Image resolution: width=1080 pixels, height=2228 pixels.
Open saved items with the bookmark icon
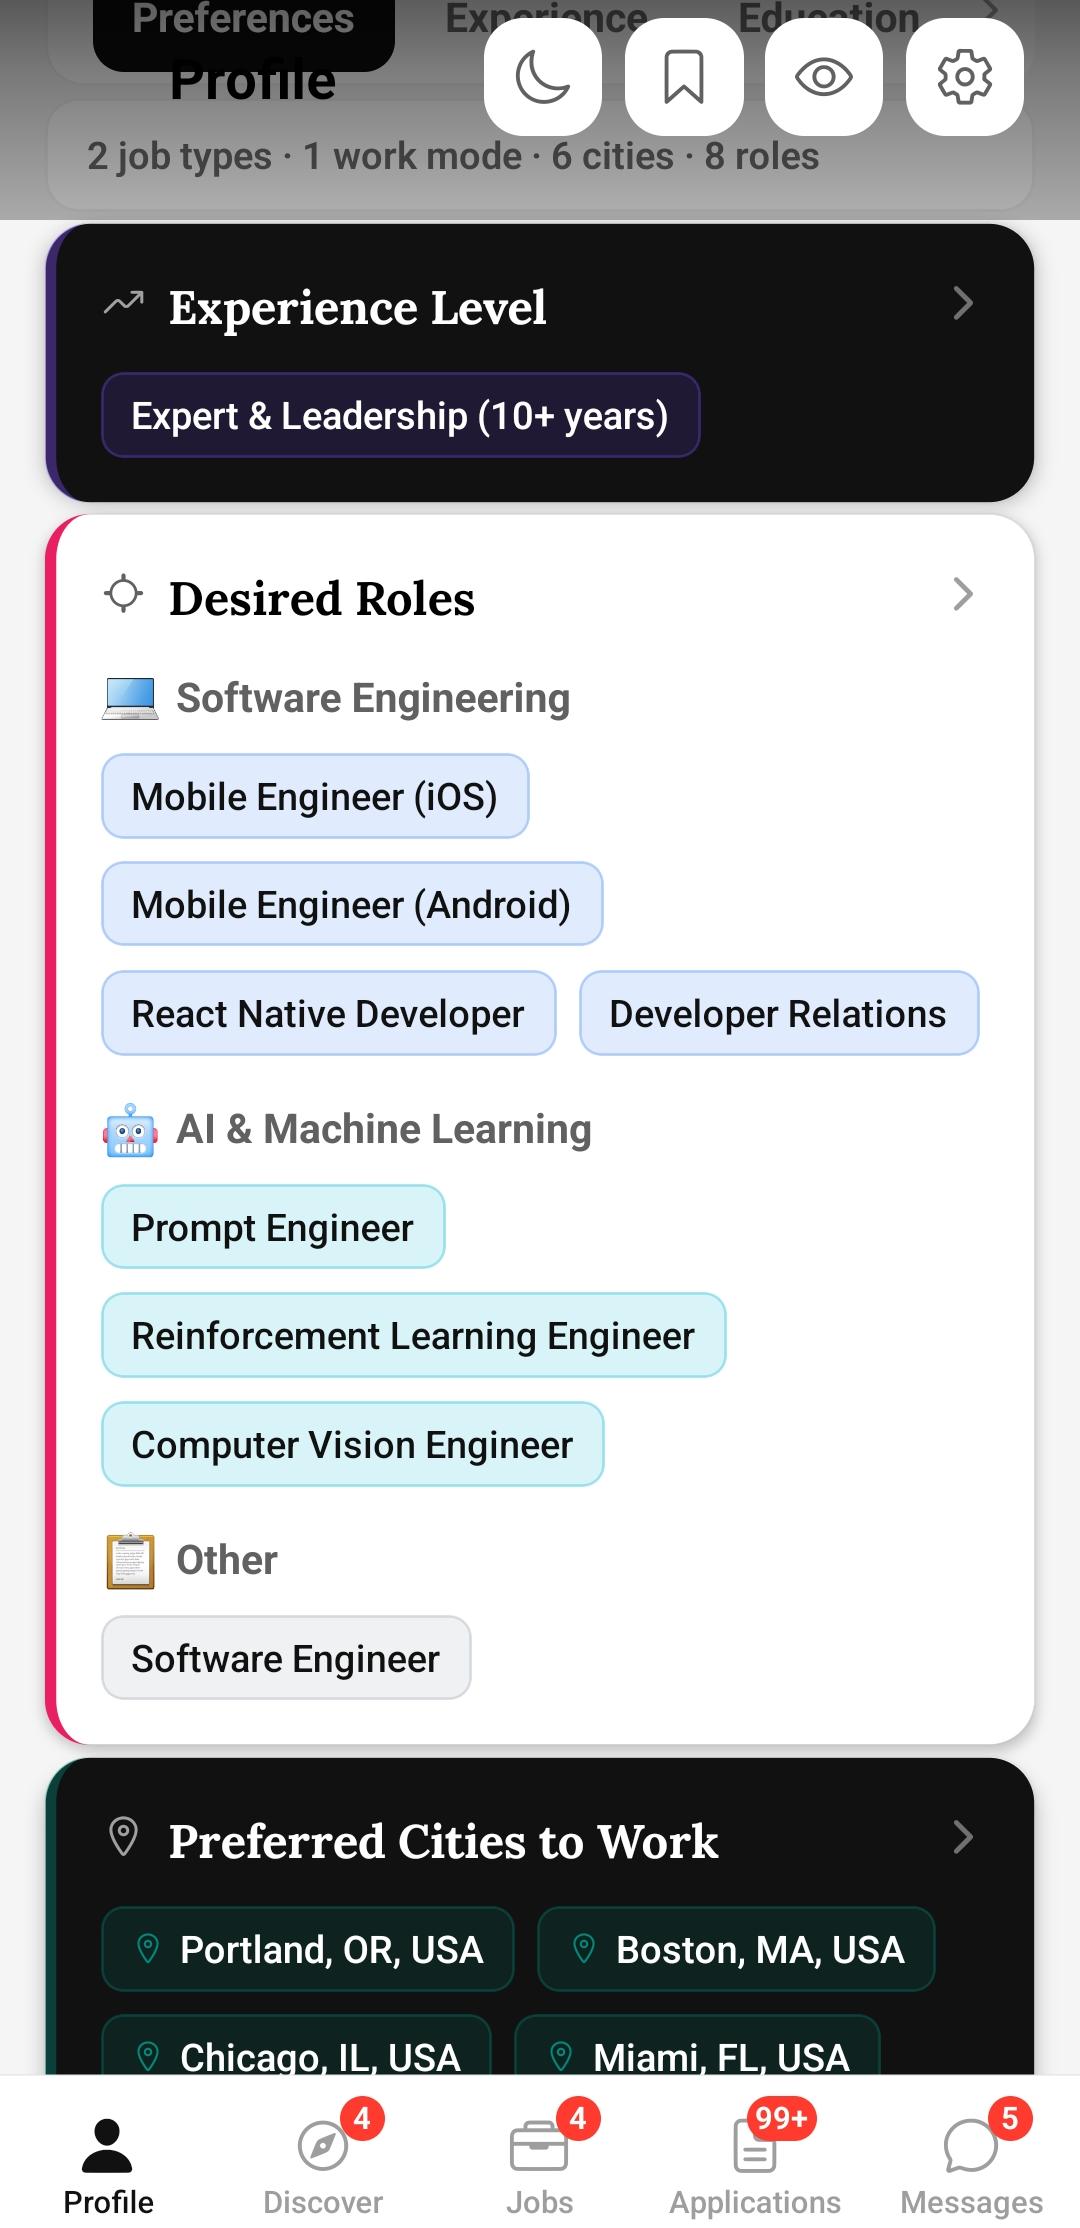click(x=683, y=77)
